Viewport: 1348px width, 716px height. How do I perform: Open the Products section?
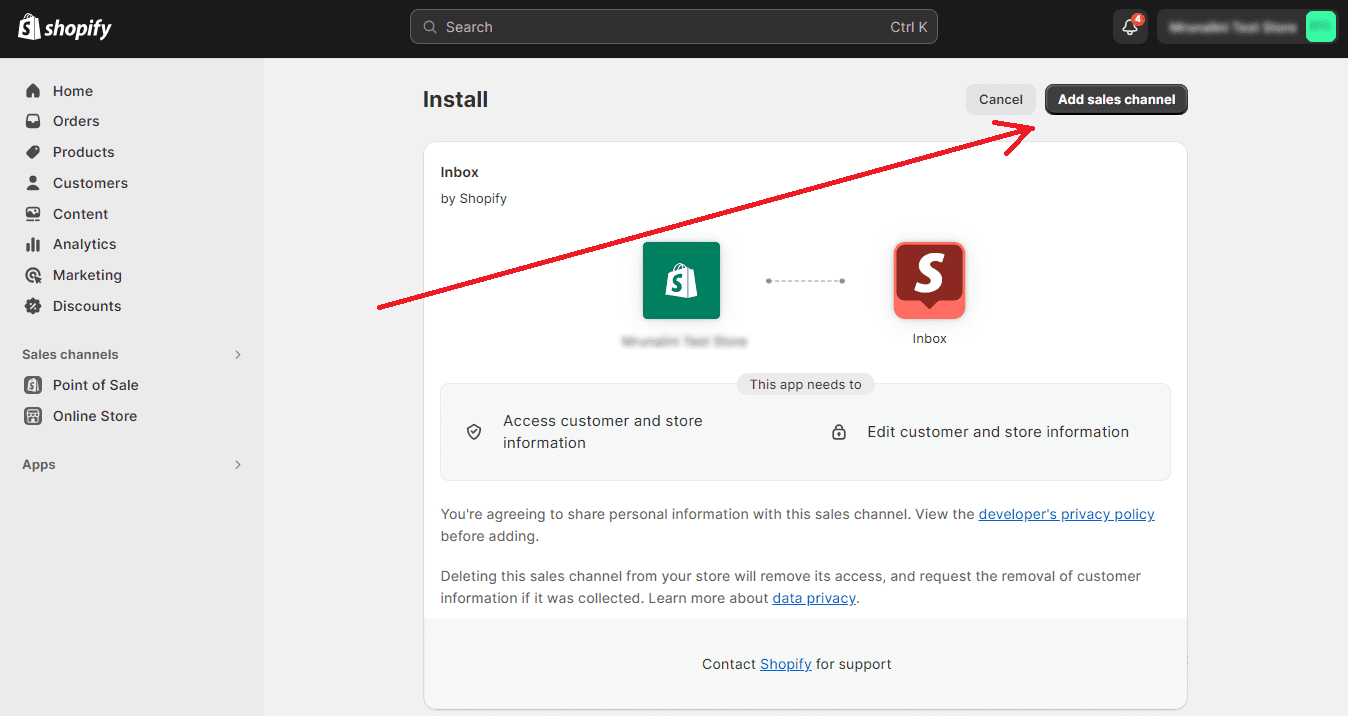(82, 152)
